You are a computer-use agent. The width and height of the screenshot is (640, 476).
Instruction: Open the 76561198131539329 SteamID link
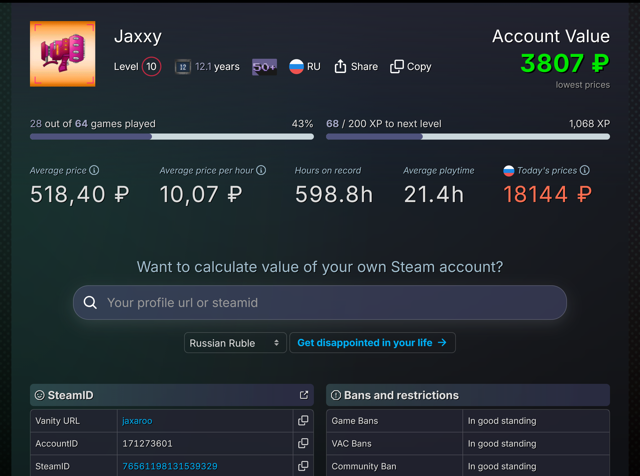tap(170, 466)
